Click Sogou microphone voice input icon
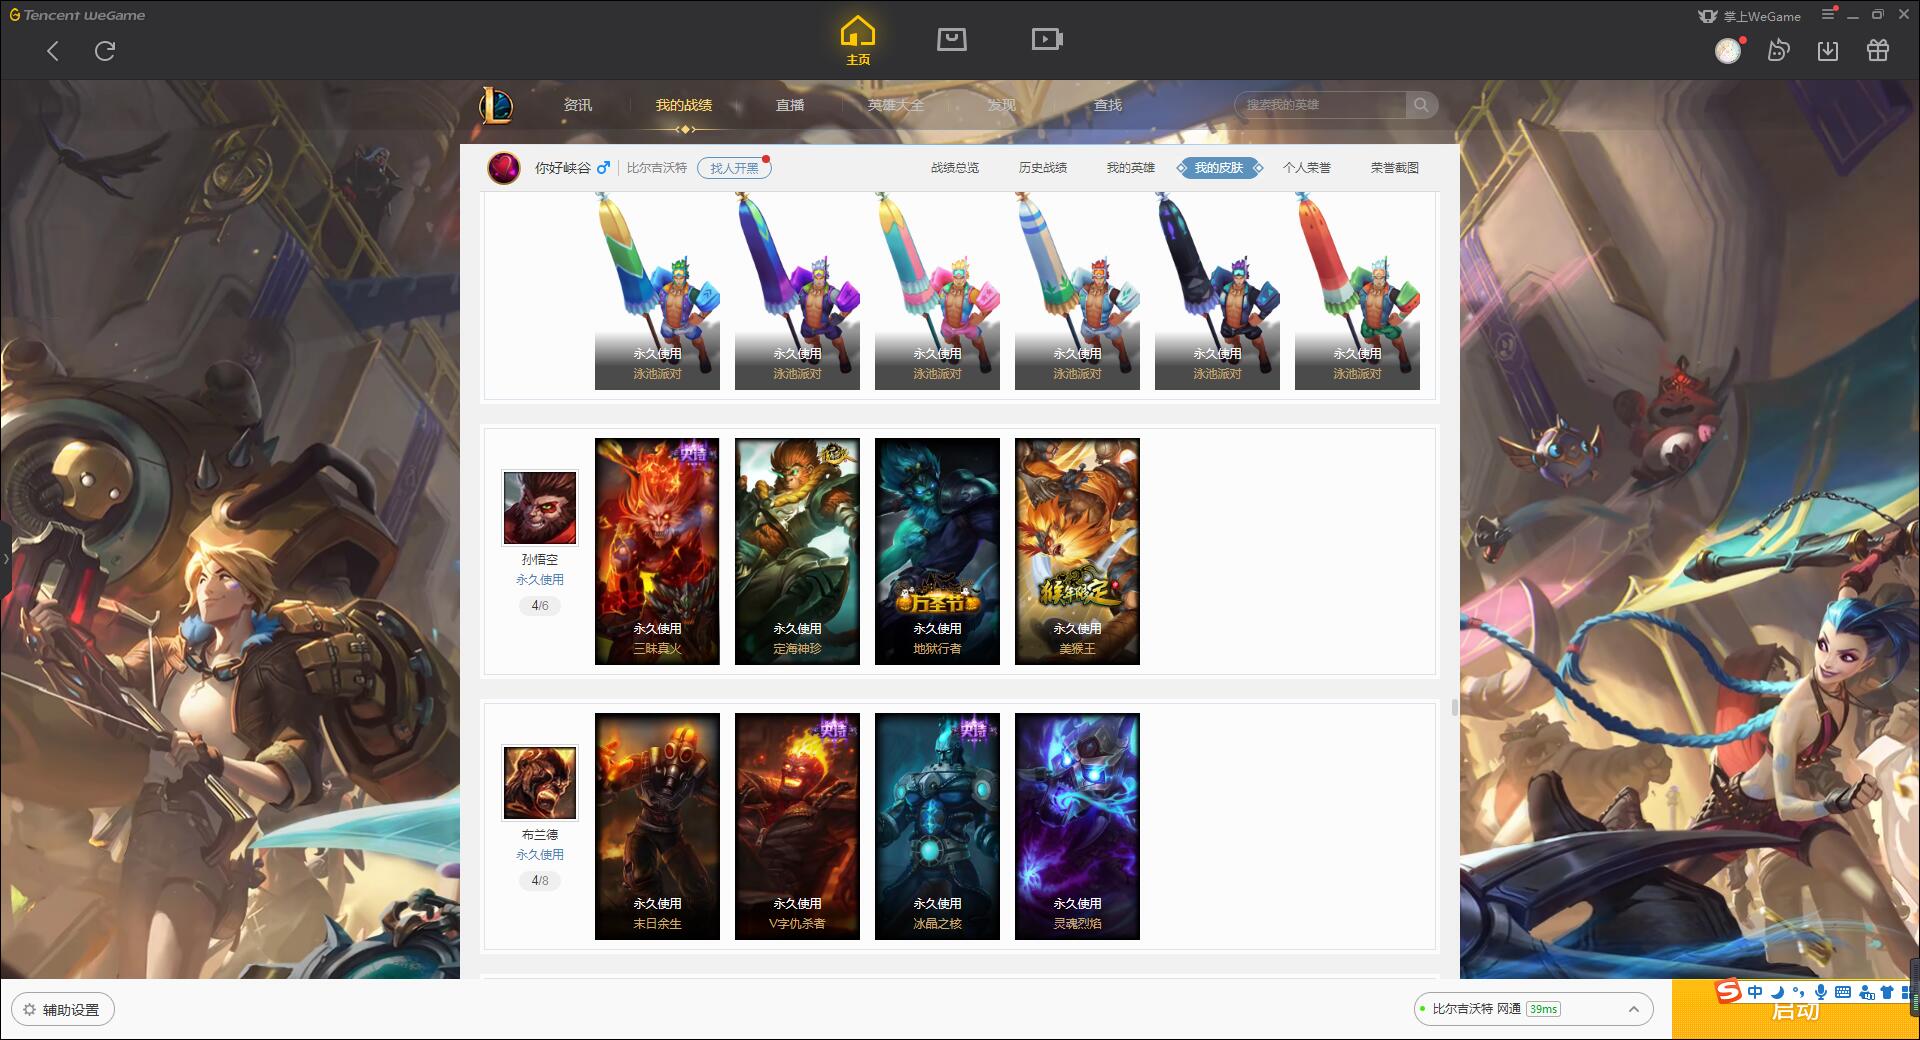 click(1820, 992)
